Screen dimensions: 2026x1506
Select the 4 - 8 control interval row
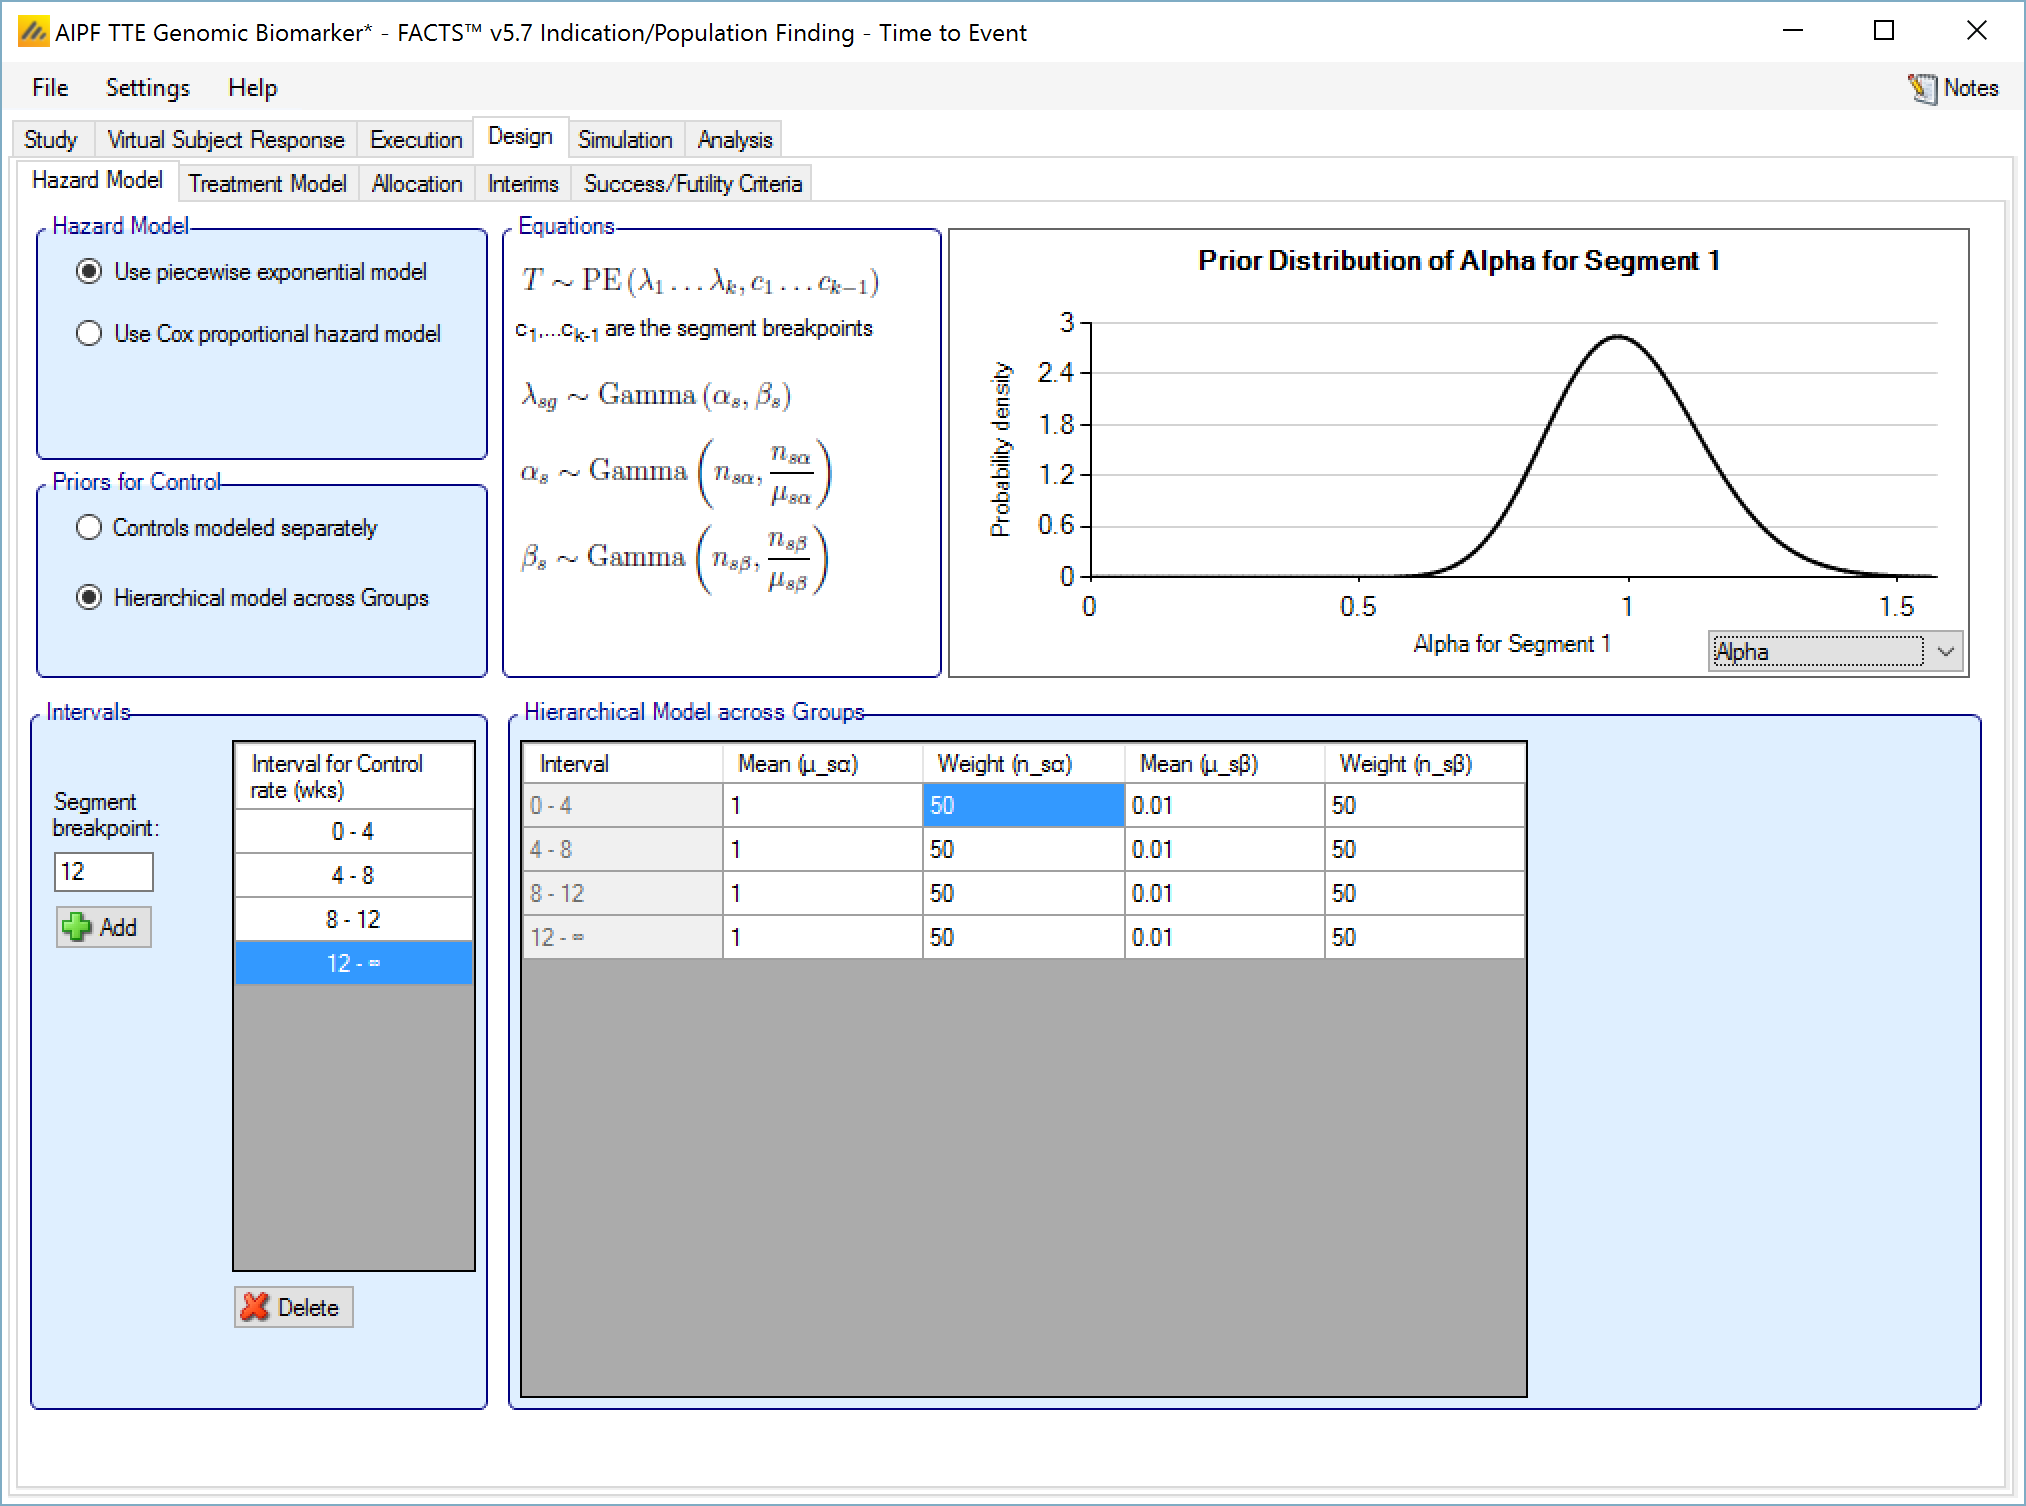click(x=353, y=875)
